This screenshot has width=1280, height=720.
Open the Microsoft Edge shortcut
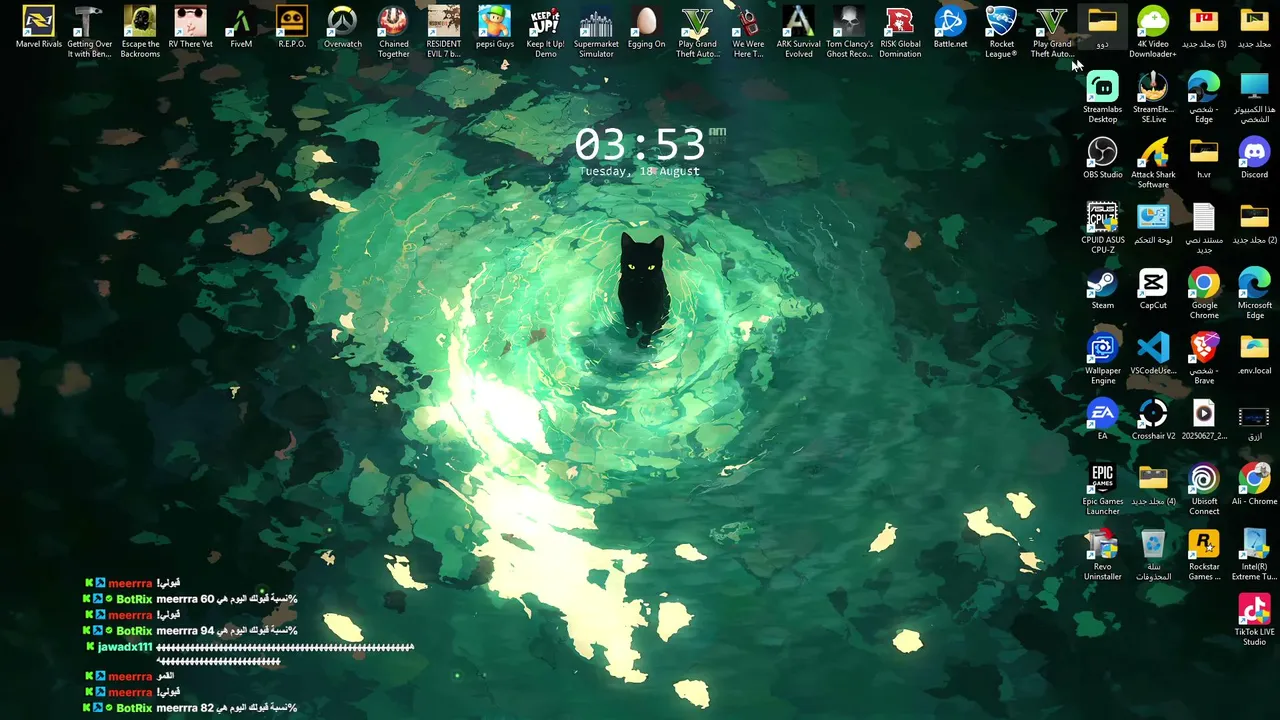click(x=1254, y=293)
